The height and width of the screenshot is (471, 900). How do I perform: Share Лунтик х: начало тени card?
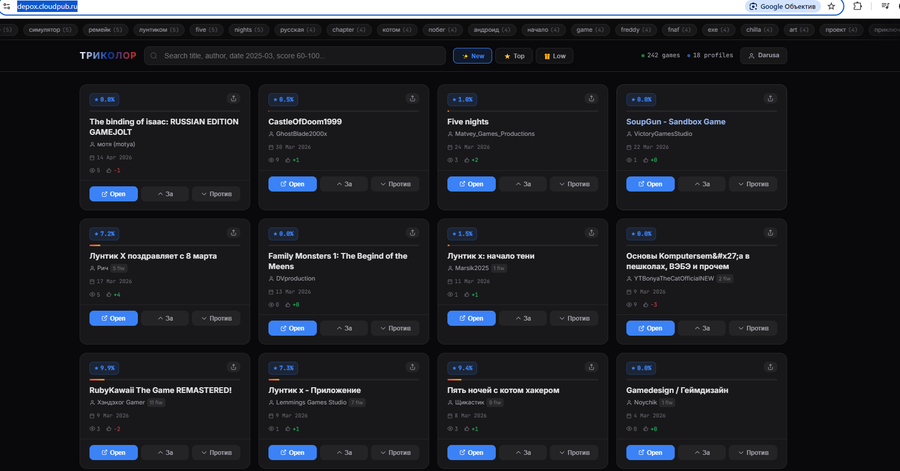[x=591, y=233]
